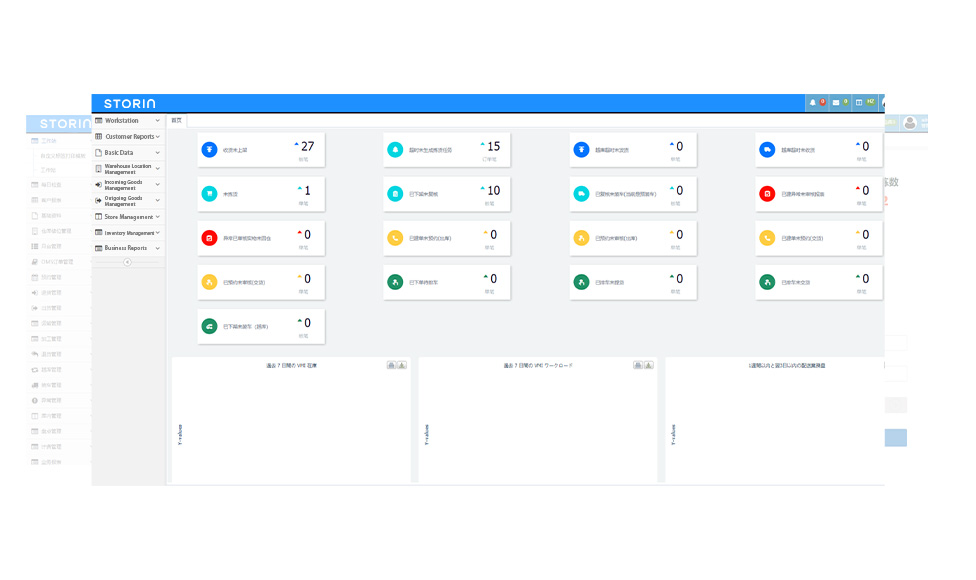This screenshot has width=976, height=580.
Task: Click the green truck icon on the last card
Action: (x=210, y=326)
